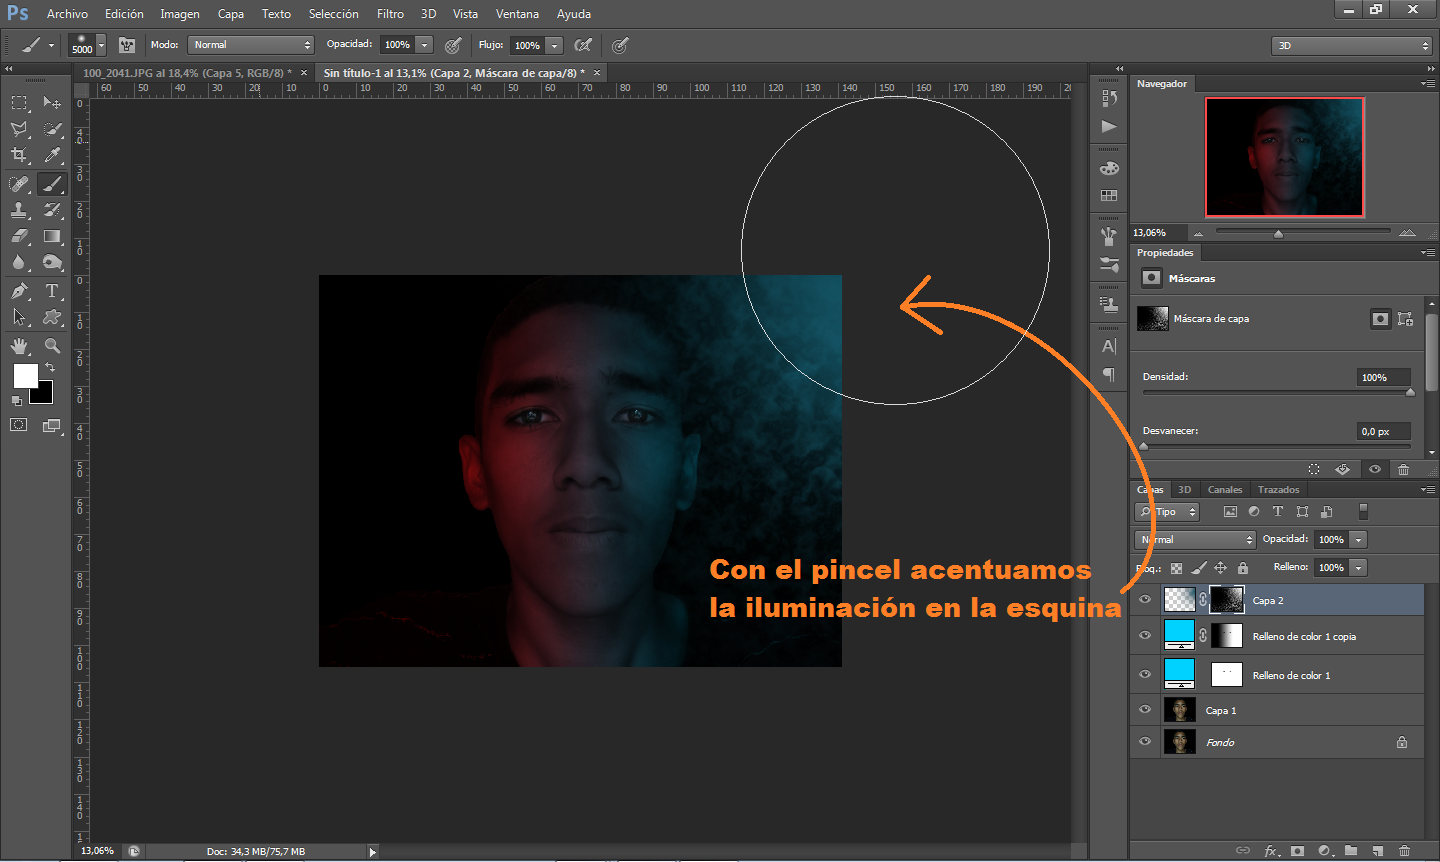The width and height of the screenshot is (1440, 862).
Task: Open the Filtro menu
Action: 390,14
